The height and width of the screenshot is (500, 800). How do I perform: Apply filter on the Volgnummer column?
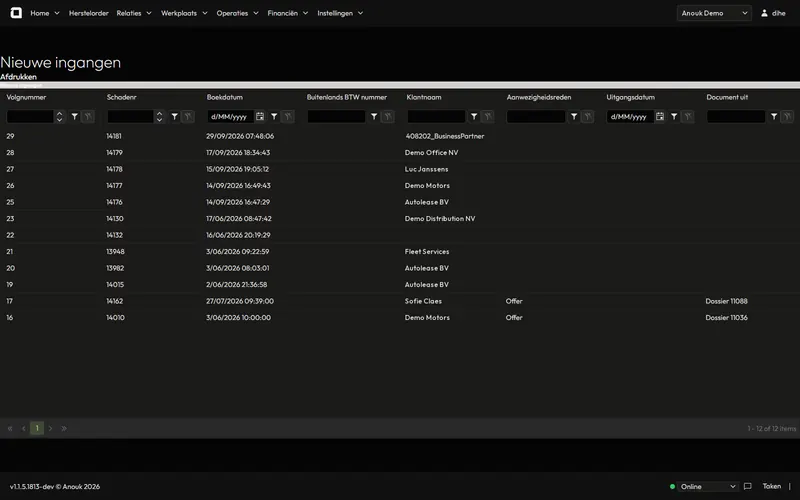pyautogui.click(x=74, y=117)
